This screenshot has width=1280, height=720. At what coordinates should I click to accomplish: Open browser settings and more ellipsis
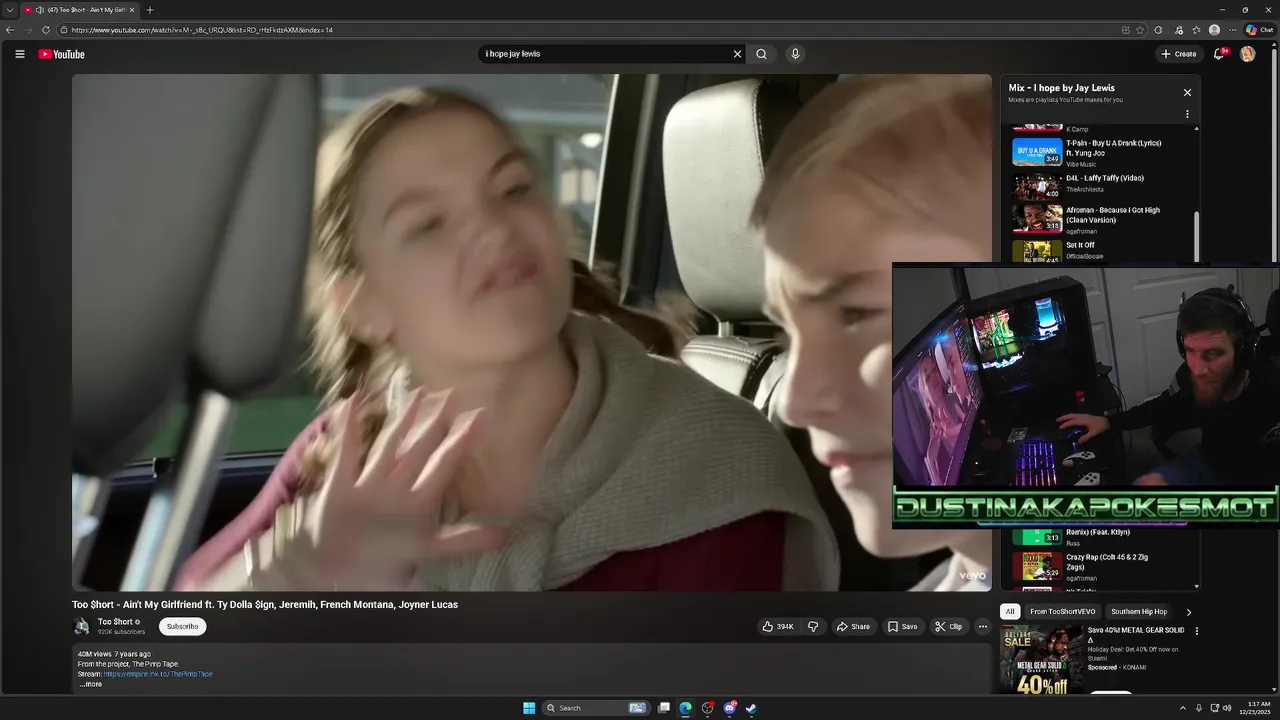point(1232,30)
